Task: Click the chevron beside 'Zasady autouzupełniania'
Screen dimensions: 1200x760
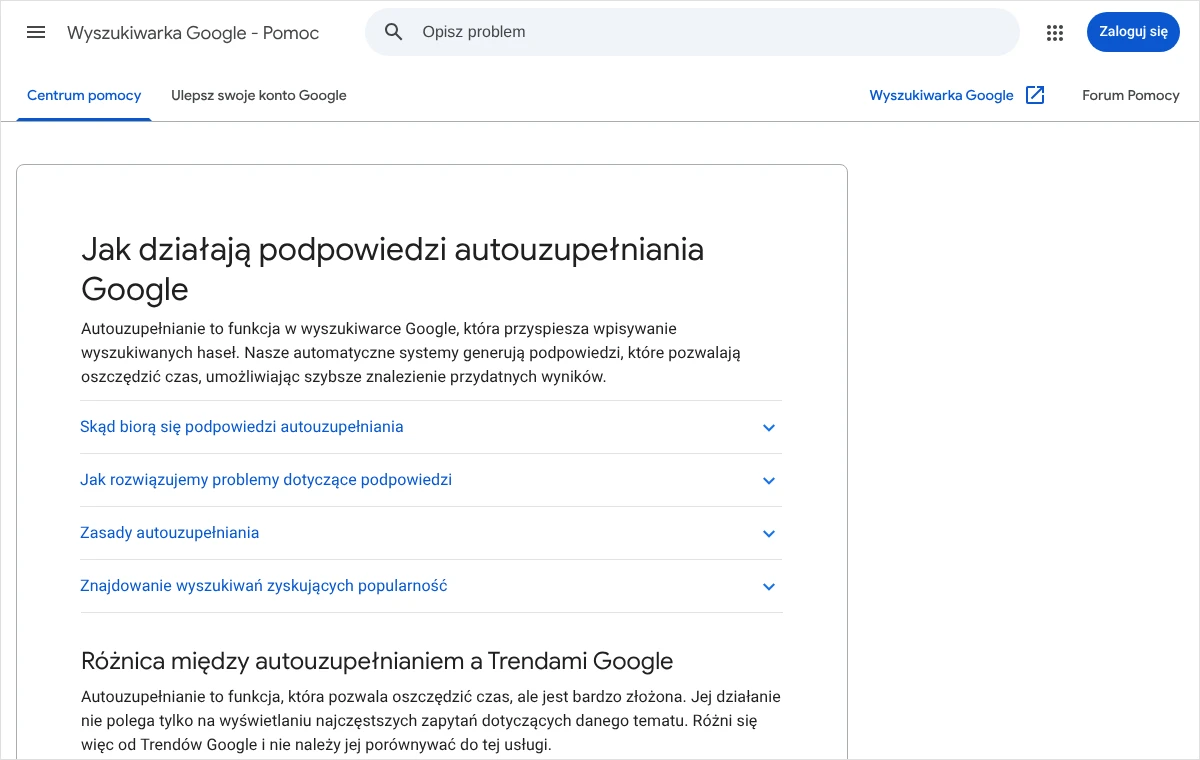Action: click(x=769, y=534)
